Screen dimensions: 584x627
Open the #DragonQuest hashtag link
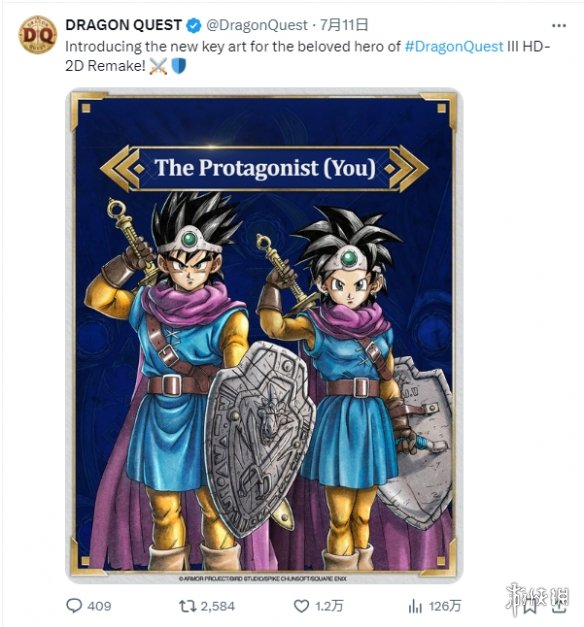[454, 46]
